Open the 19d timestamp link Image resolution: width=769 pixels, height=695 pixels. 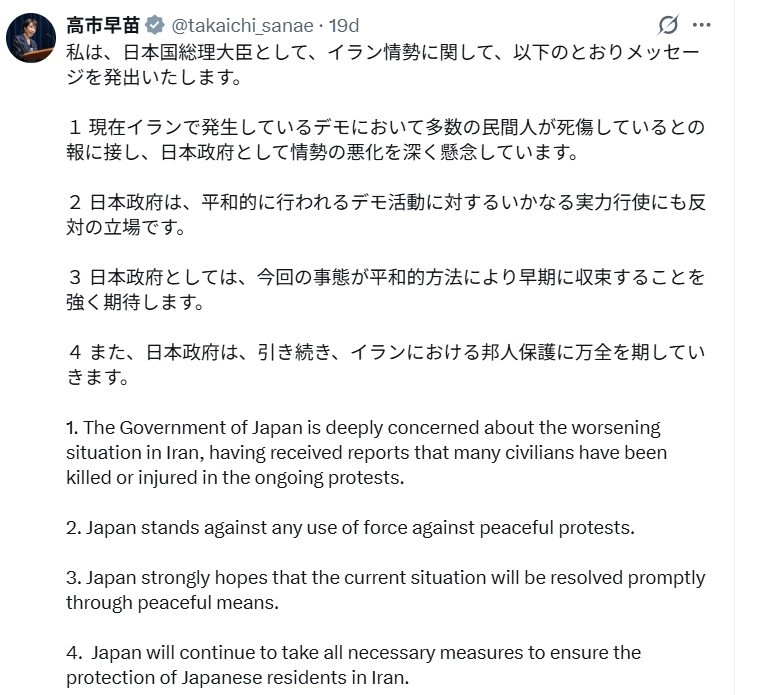pos(342,25)
